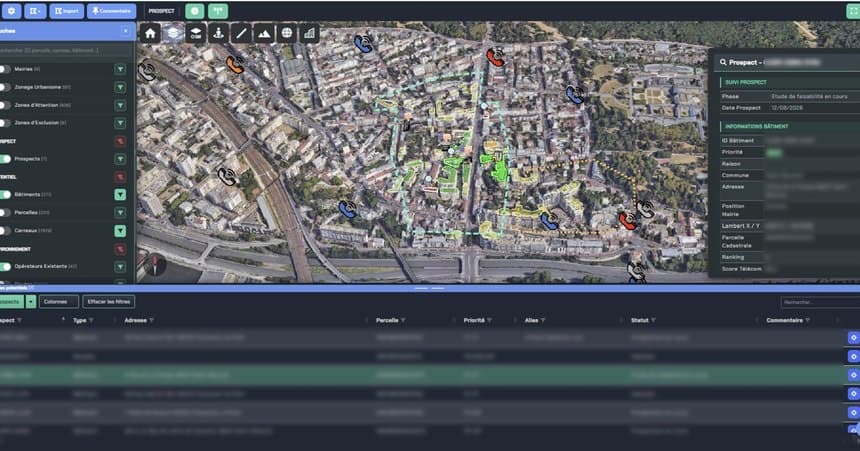
Task: Click the Colonnes button
Action: click(x=59, y=302)
